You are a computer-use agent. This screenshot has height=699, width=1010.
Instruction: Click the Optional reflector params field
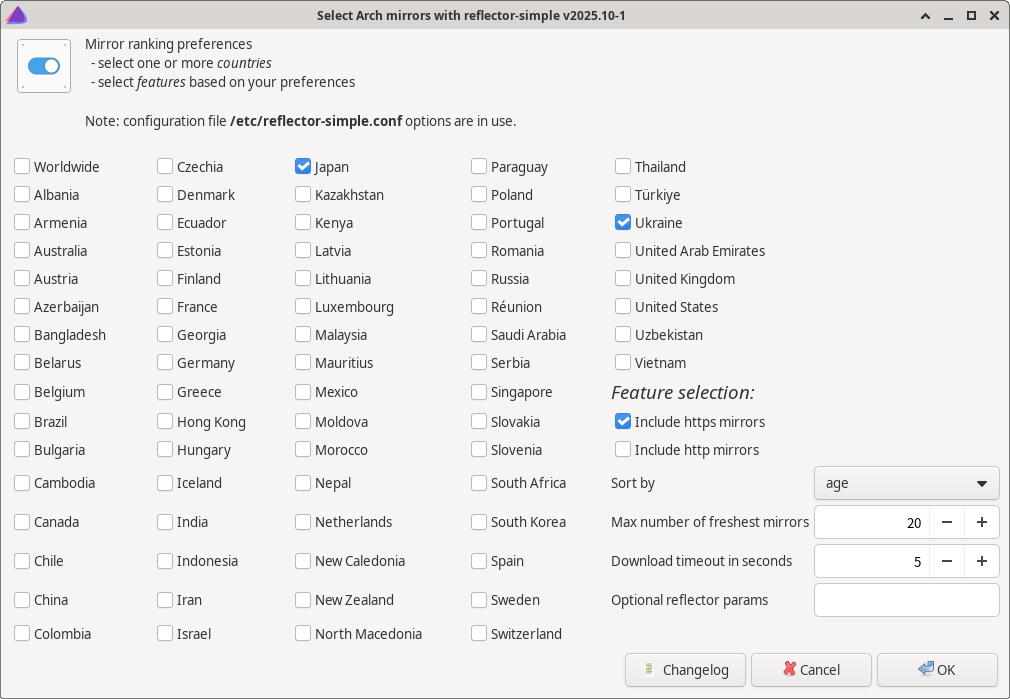pyautogui.click(x=906, y=600)
